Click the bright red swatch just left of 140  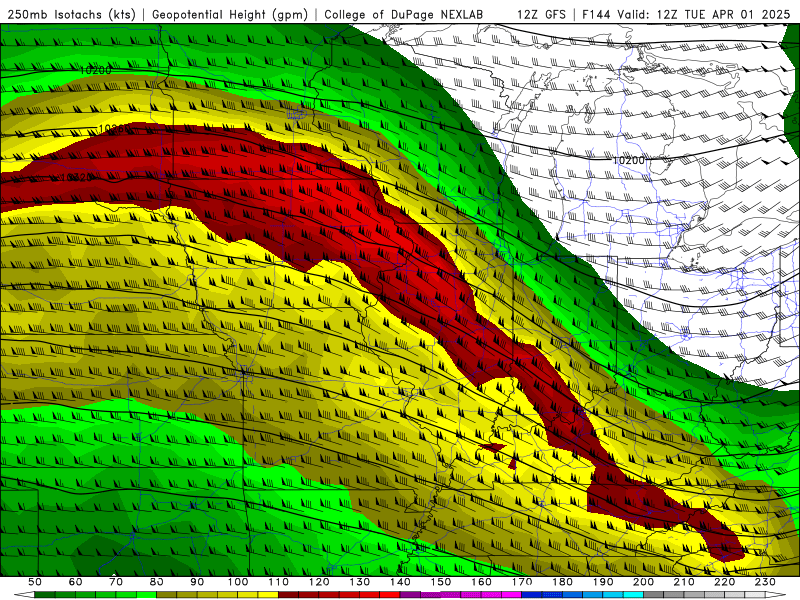pyautogui.click(x=390, y=595)
